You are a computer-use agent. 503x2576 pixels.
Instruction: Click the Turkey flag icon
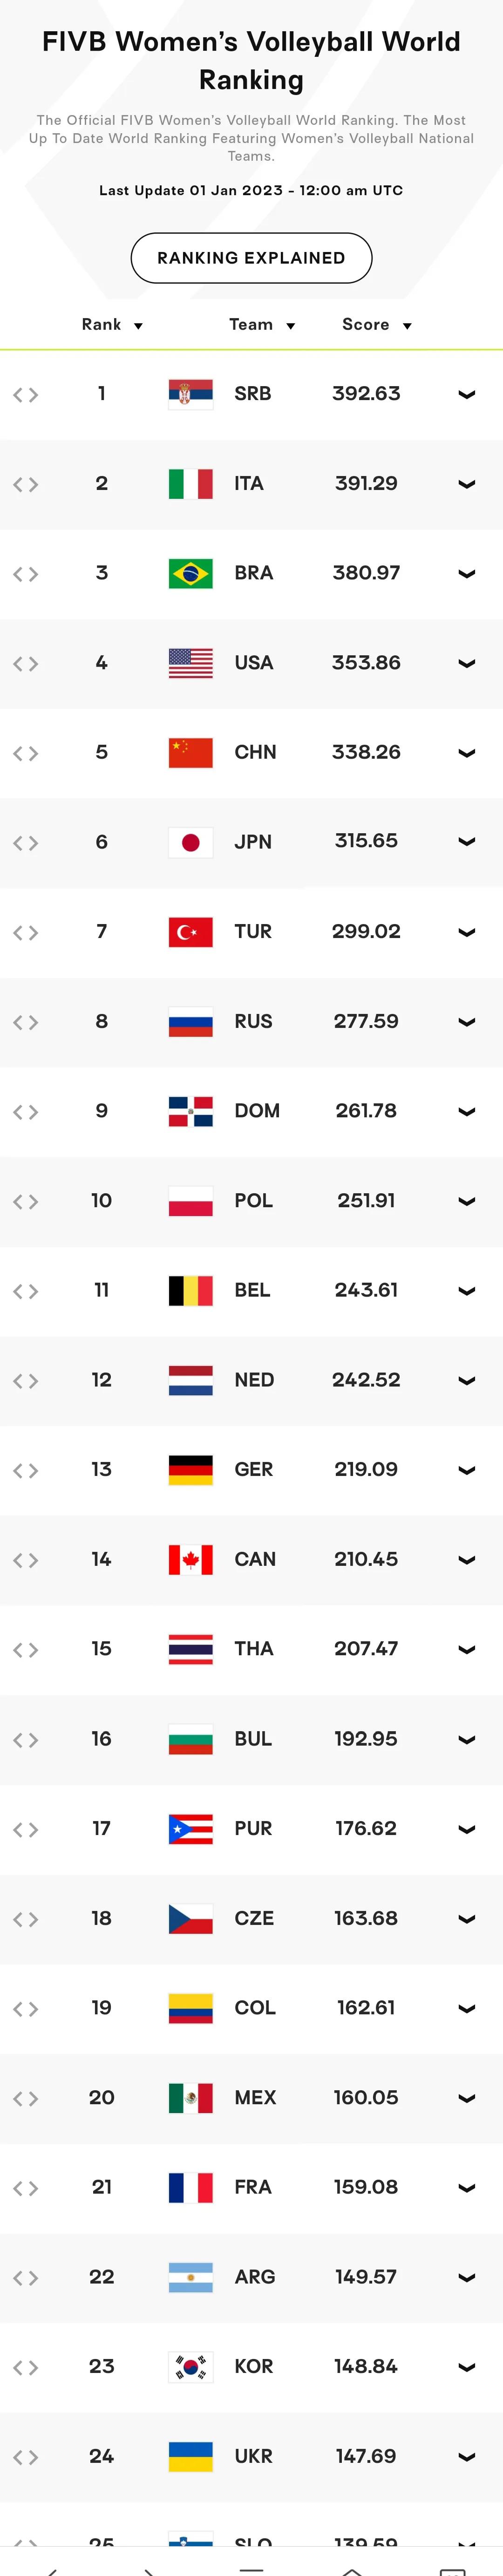(x=190, y=932)
